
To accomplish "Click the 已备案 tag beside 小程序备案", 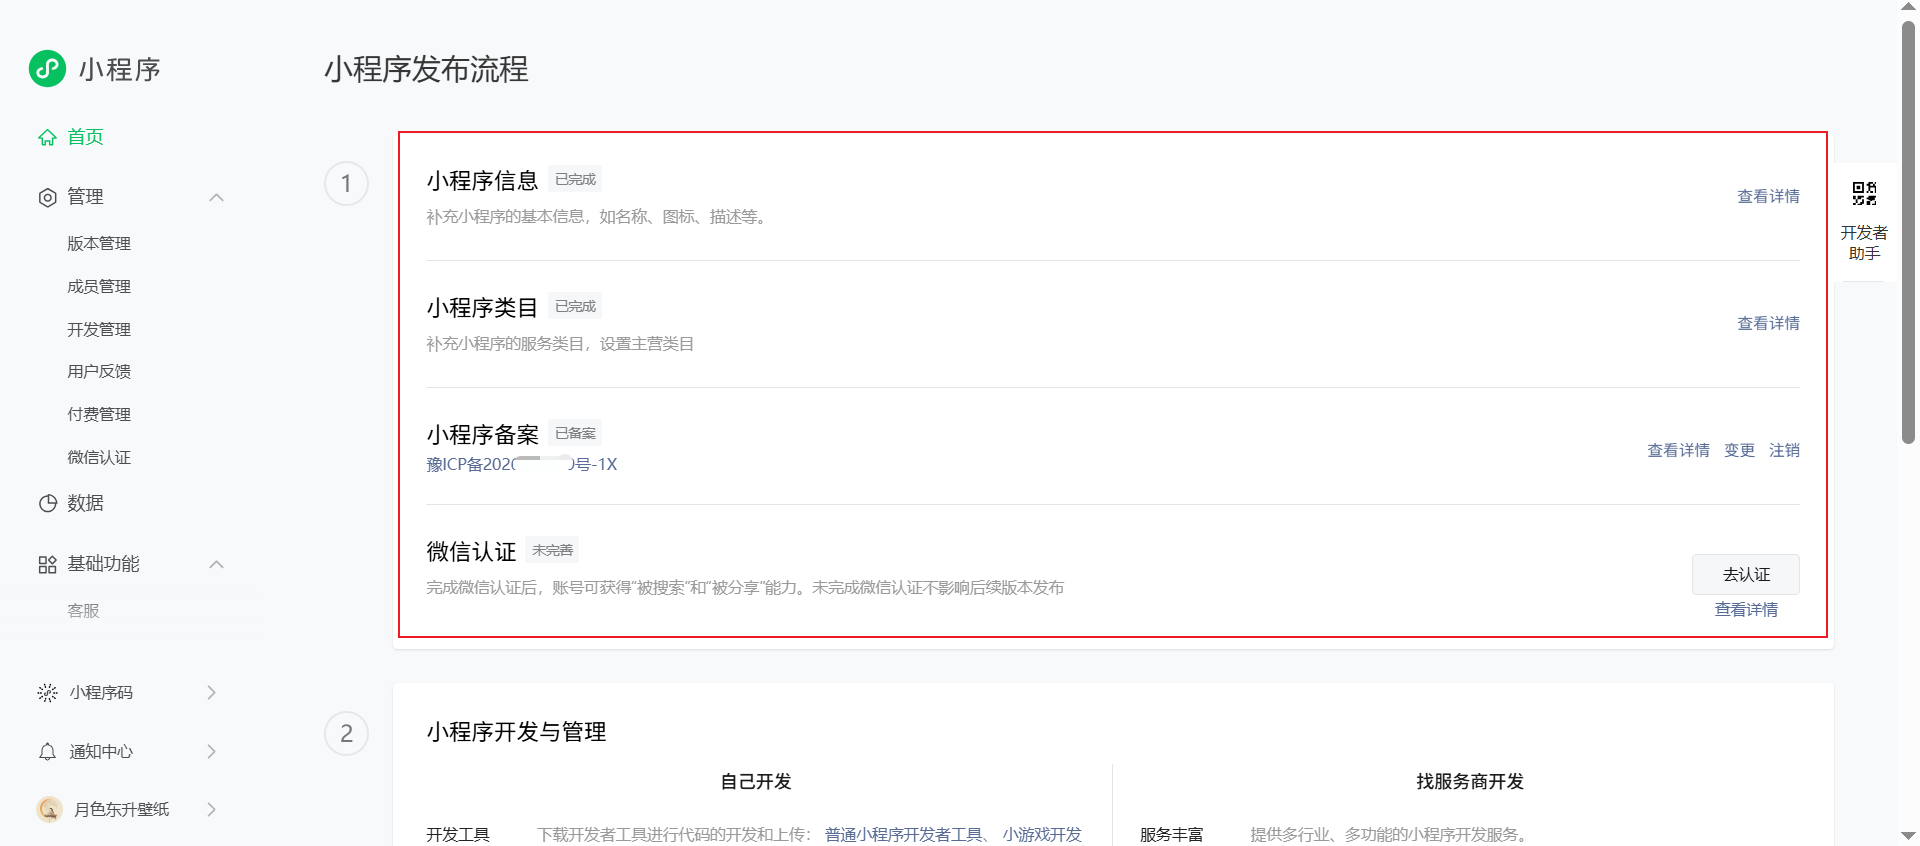I will tap(575, 434).
